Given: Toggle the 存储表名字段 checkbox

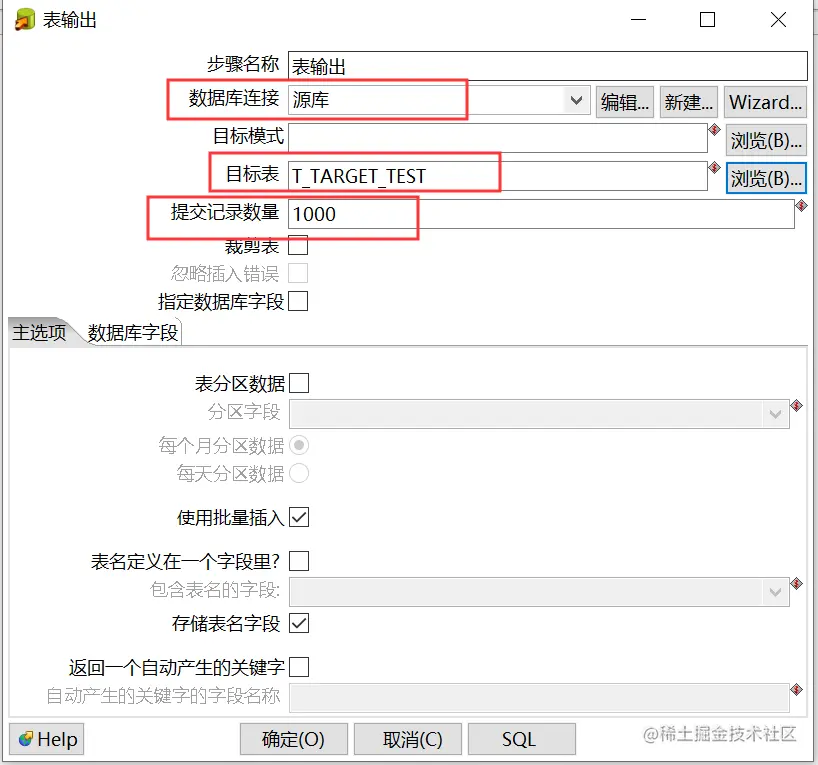Looking at the screenshot, I should coord(299,623).
